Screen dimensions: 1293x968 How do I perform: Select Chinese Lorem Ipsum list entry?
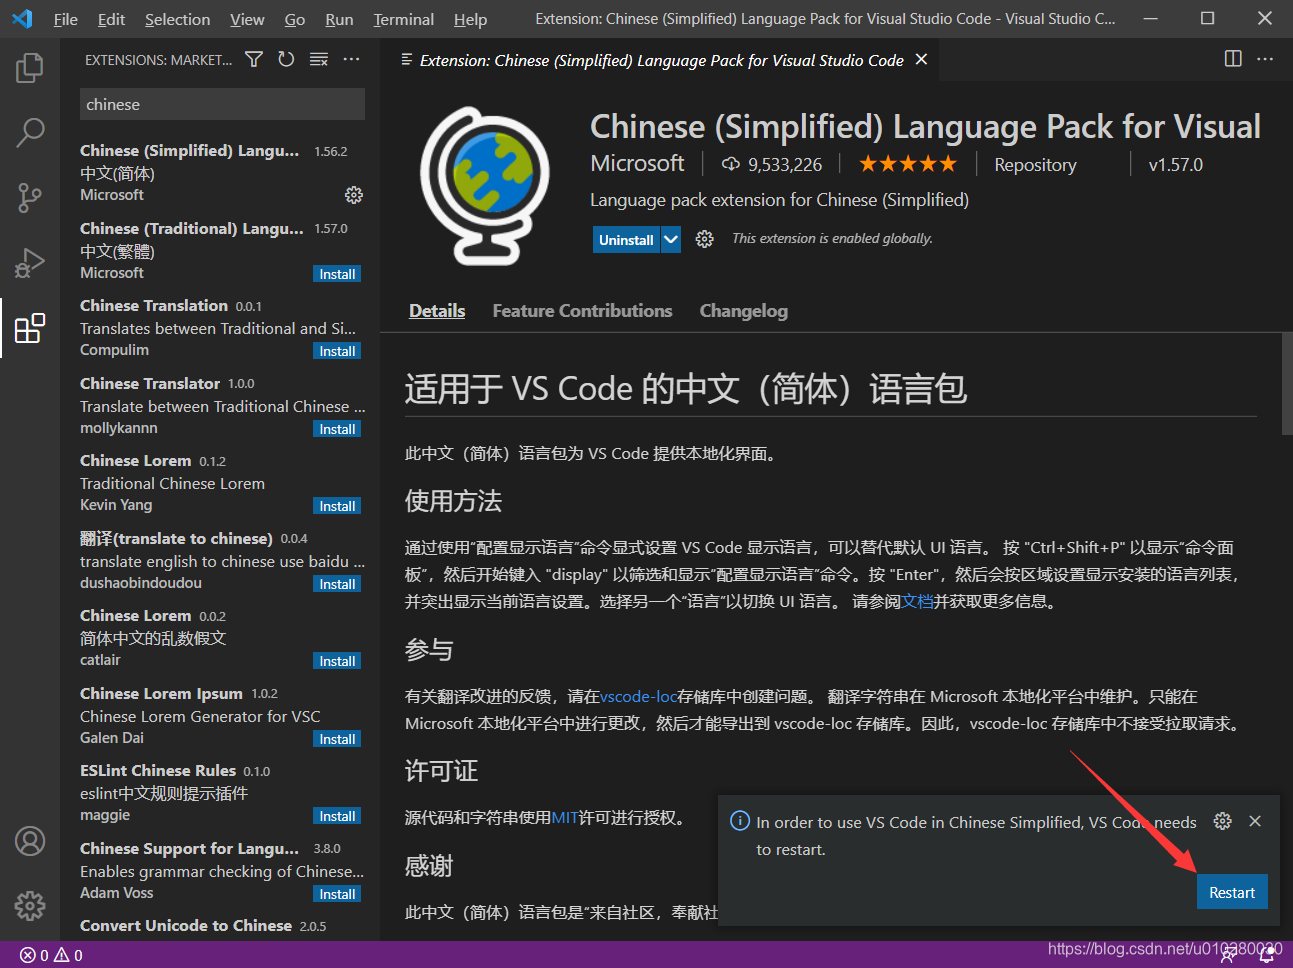[221, 715]
